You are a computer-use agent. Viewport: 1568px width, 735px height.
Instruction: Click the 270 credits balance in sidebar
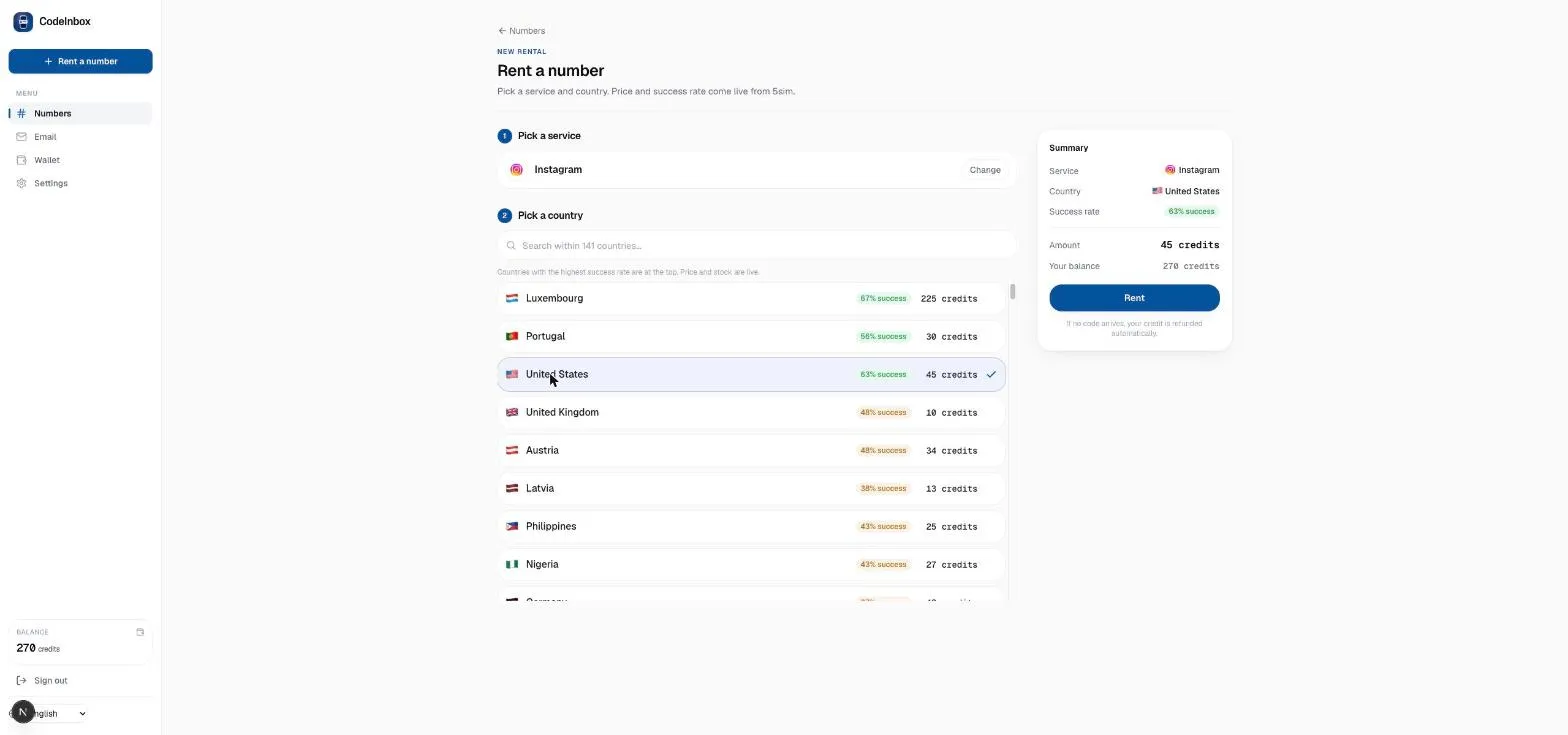point(38,648)
